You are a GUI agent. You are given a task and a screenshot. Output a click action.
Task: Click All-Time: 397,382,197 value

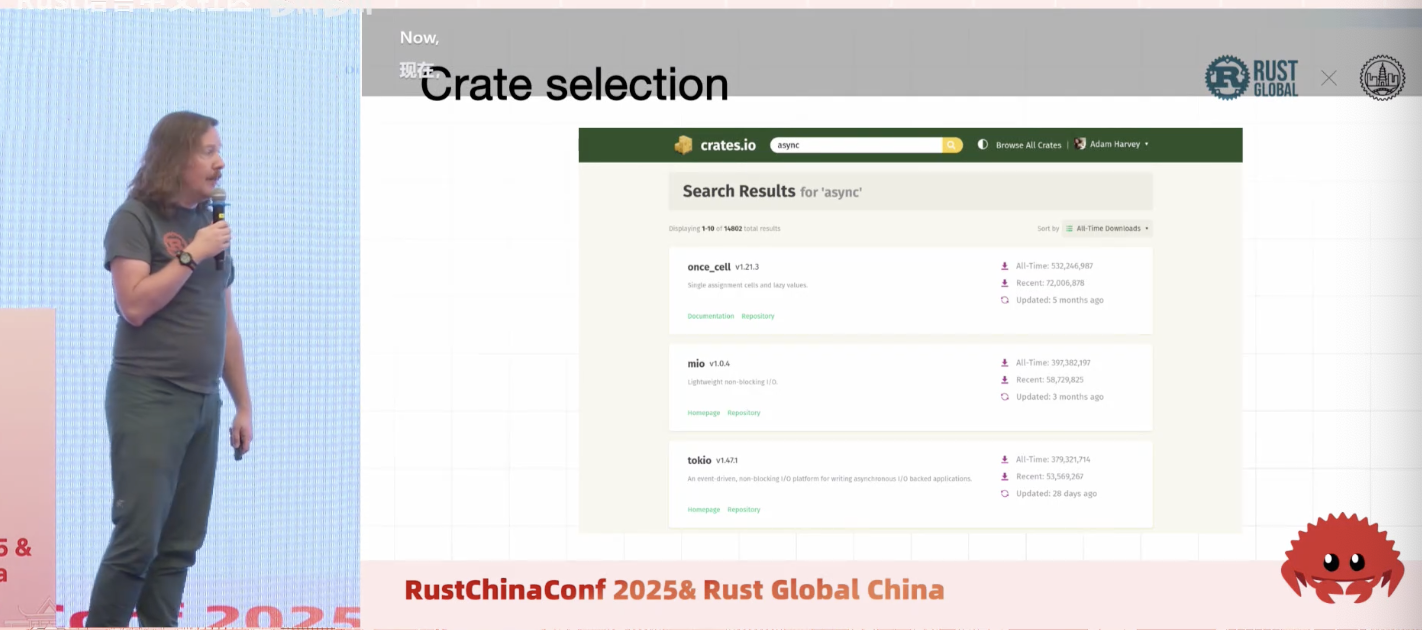(1053, 363)
